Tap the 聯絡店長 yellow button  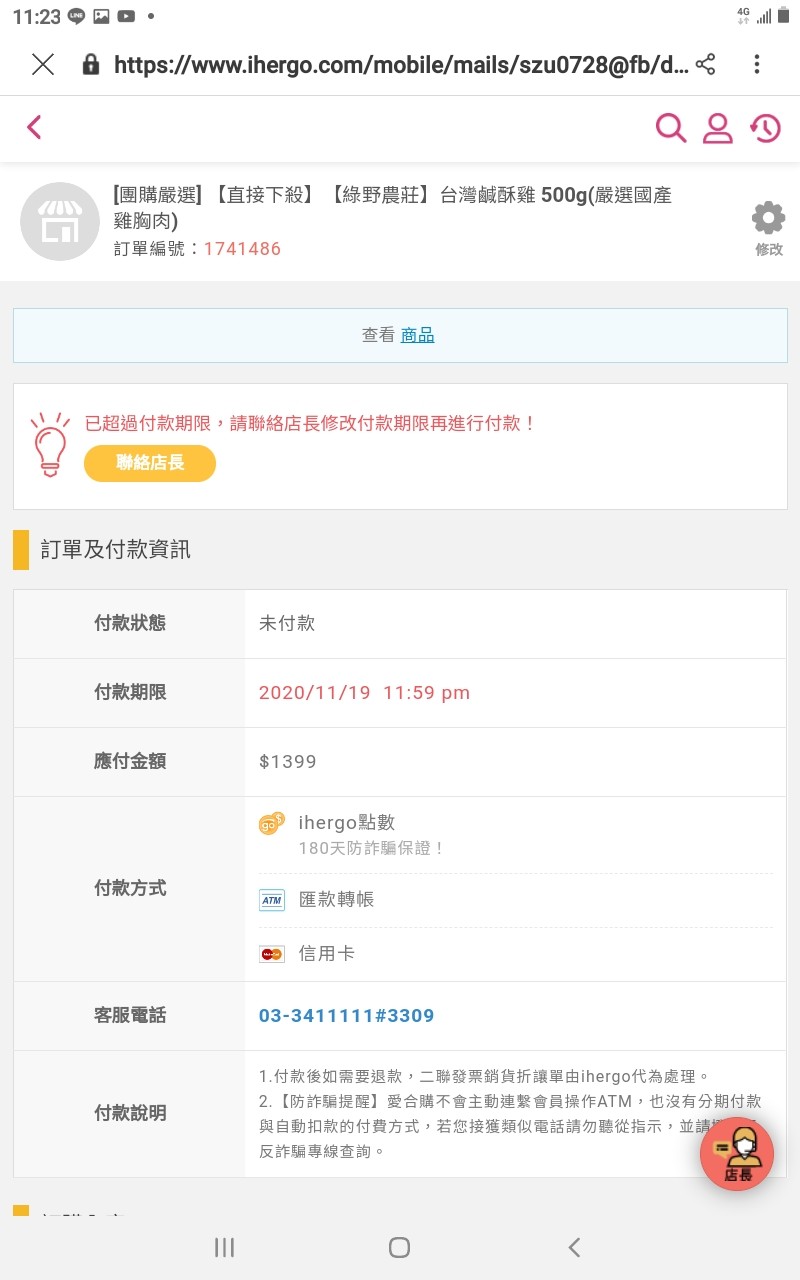coord(150,463)
